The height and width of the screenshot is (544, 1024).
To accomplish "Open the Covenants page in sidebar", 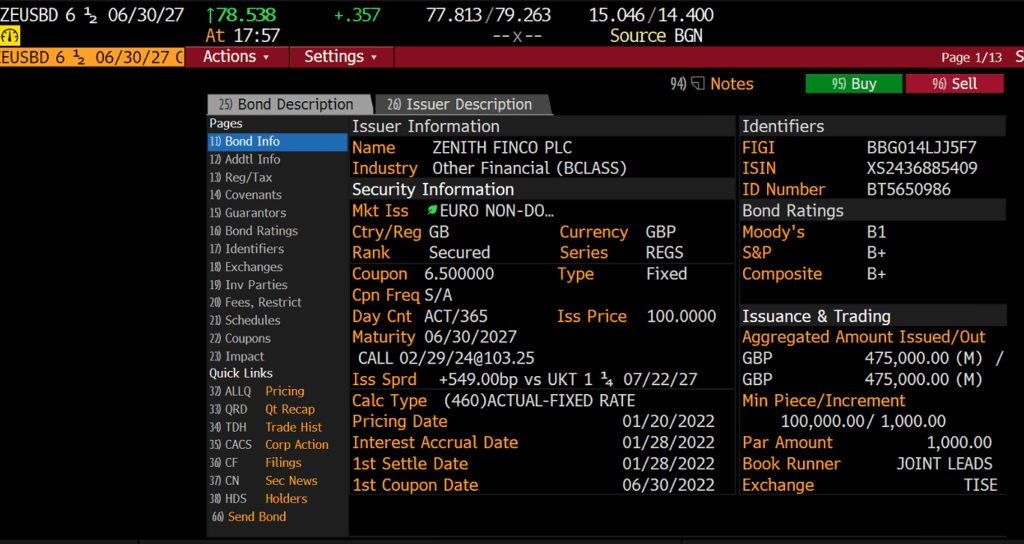I will pyautogui.click(x=252, y=195).
